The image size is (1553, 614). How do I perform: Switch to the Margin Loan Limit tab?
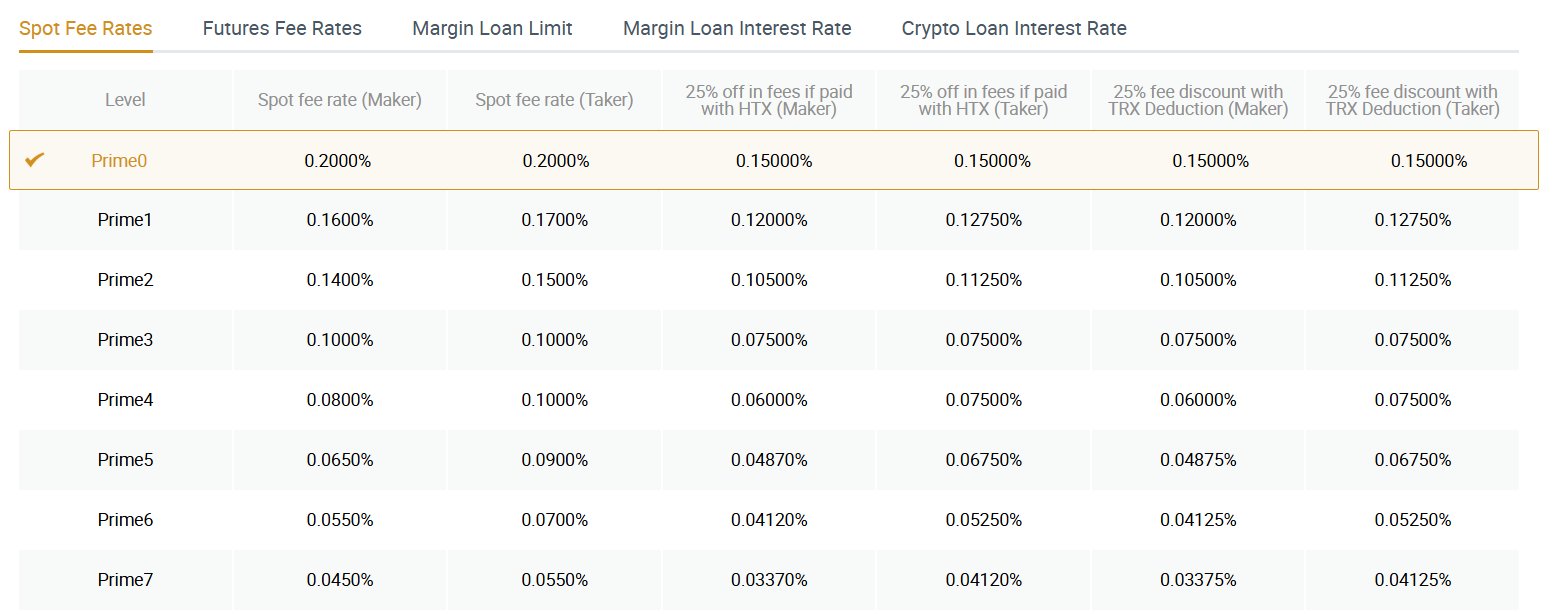point(492,28)
